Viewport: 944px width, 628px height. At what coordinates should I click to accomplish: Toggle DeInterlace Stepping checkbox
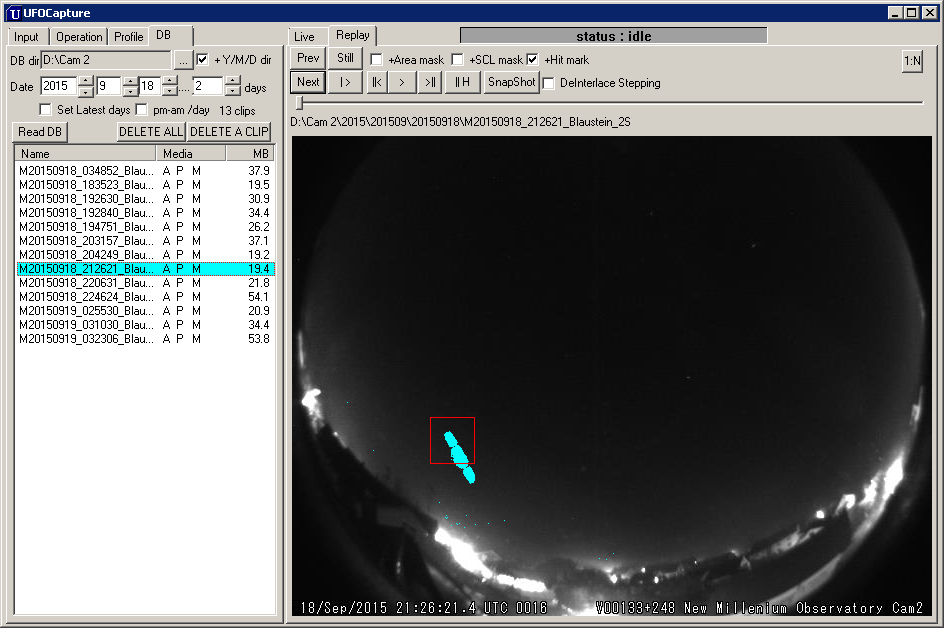click(x=548, y=83)
